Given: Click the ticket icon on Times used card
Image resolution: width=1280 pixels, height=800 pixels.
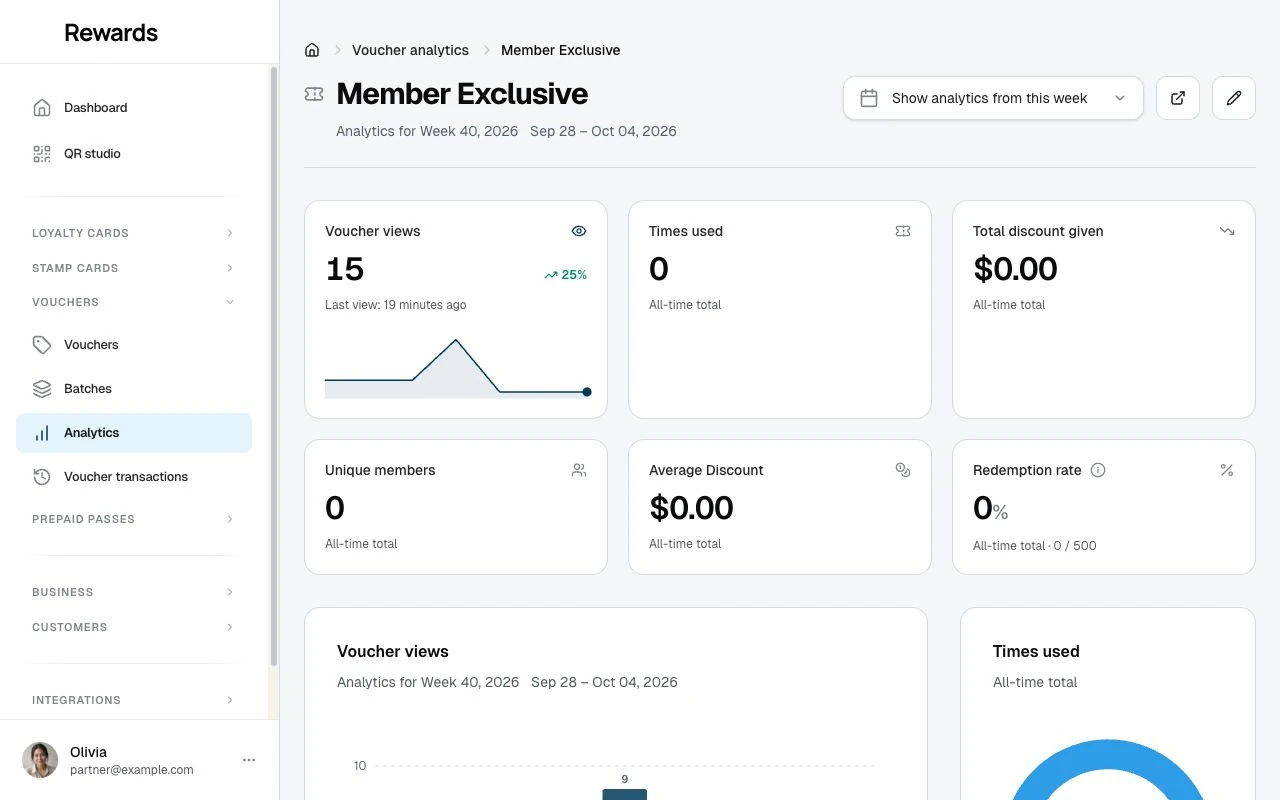Looking at the screenshot, I should point(903,231).
